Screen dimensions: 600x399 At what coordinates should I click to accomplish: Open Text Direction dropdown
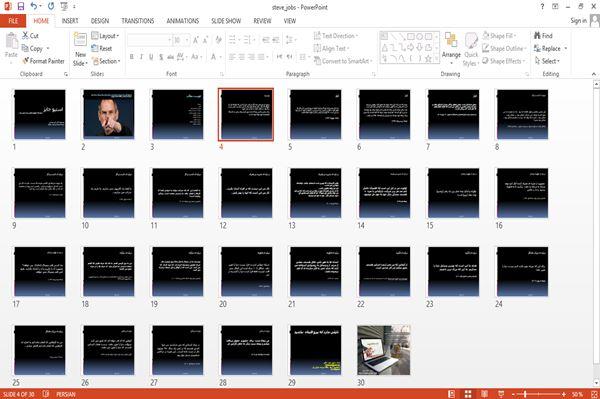(x=336, y=36)
